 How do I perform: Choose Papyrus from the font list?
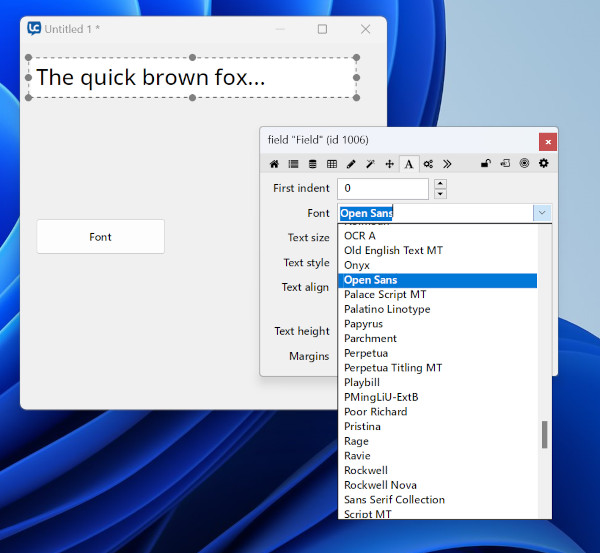(x=363, y=324)
